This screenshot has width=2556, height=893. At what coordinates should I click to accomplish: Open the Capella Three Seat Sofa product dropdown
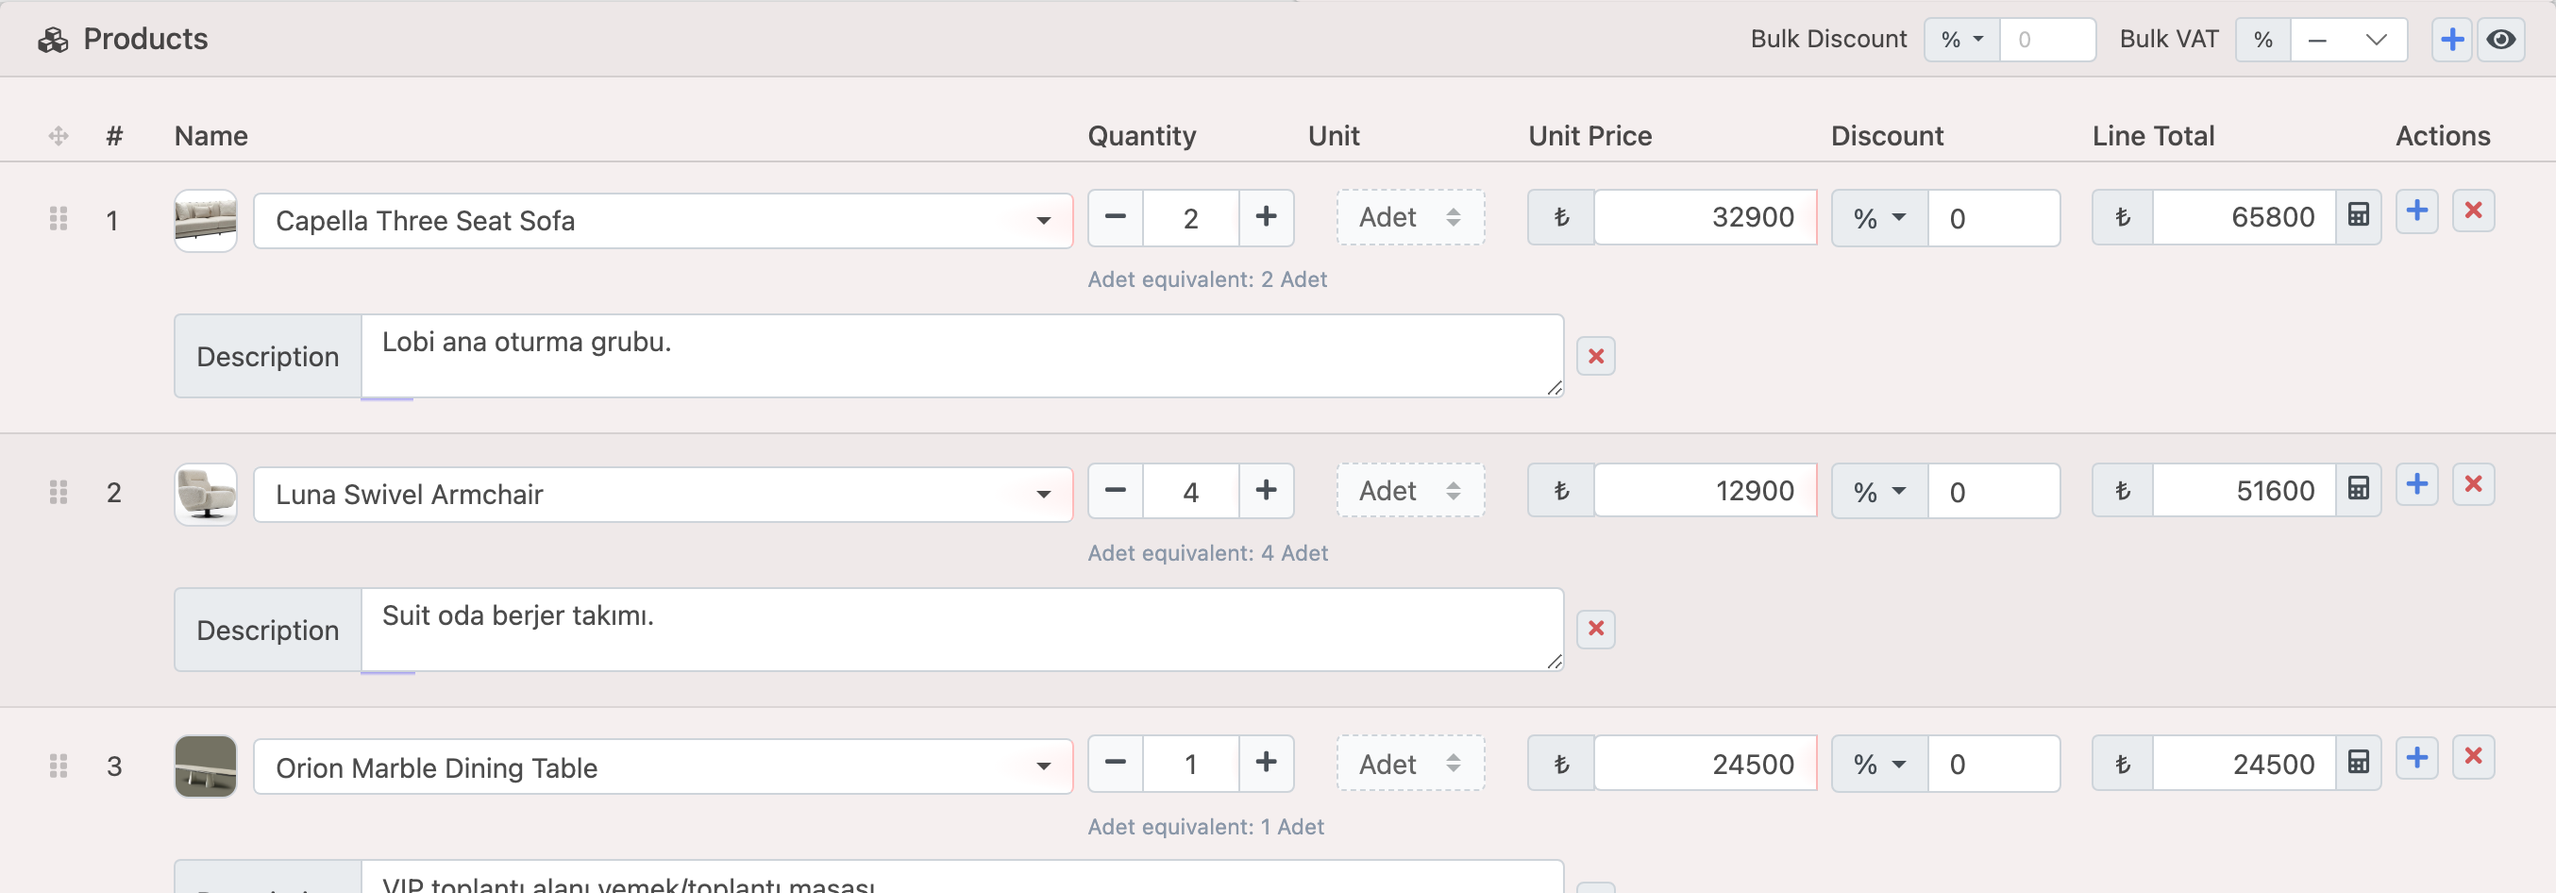tap(663, 220)
